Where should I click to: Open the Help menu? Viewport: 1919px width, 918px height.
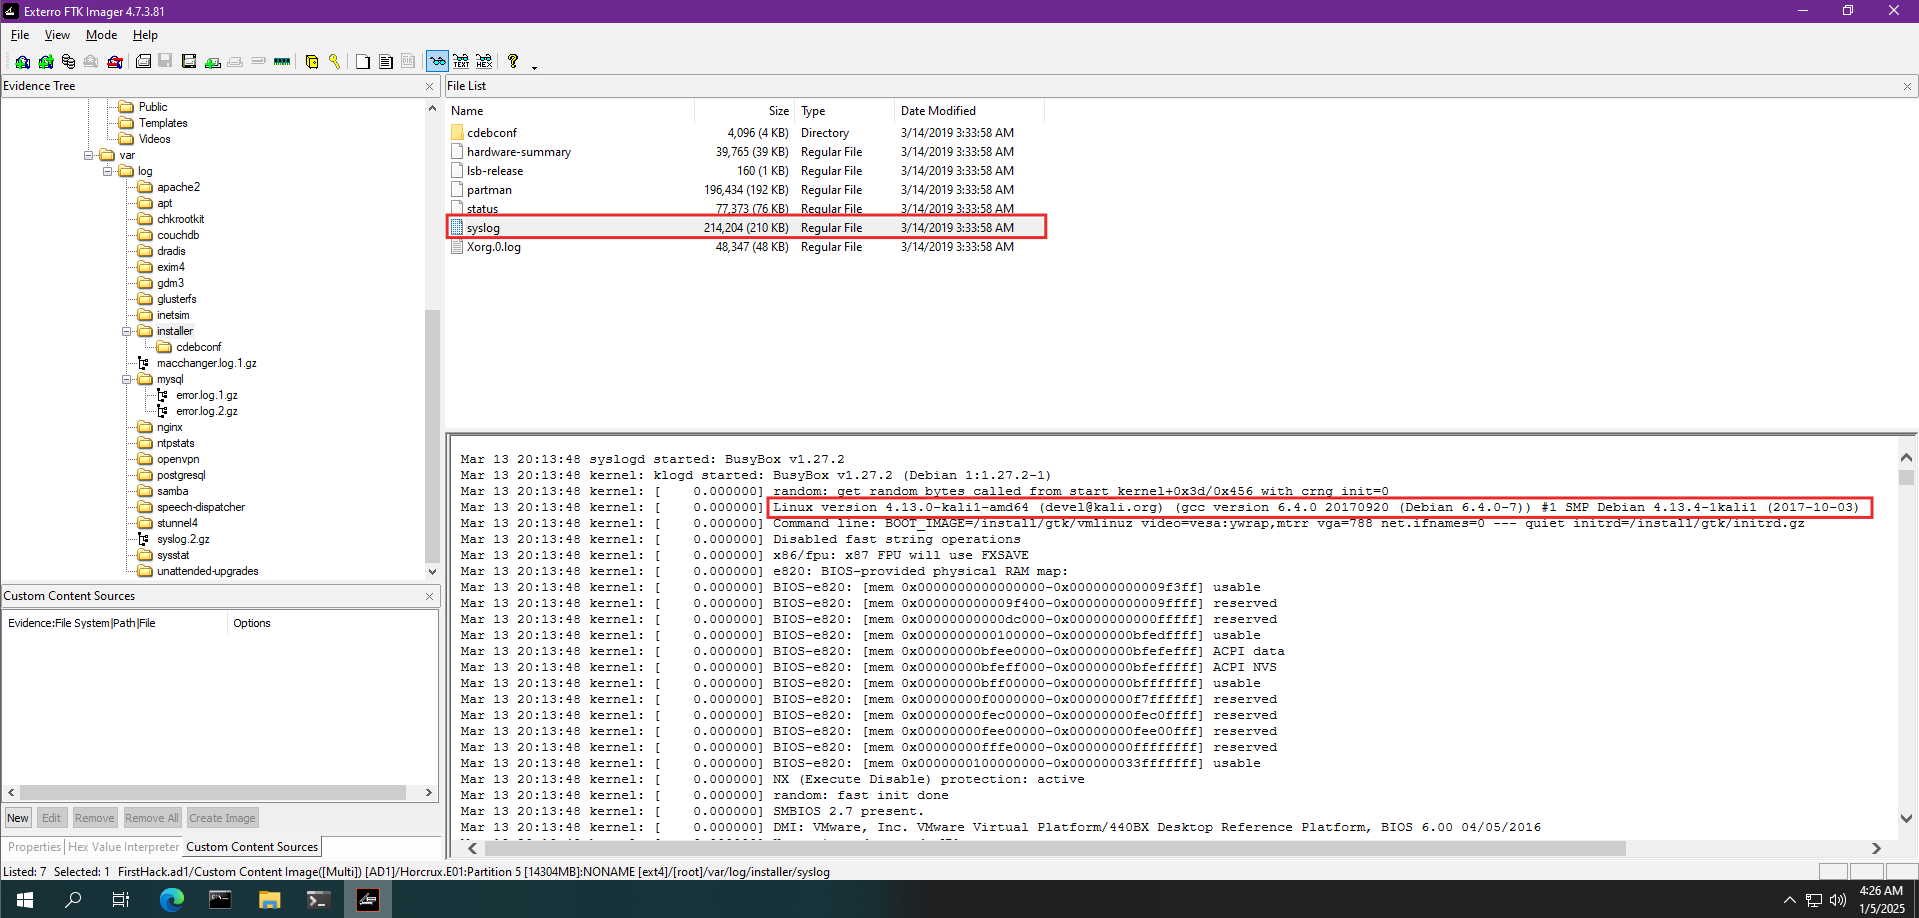click(145, 35)
